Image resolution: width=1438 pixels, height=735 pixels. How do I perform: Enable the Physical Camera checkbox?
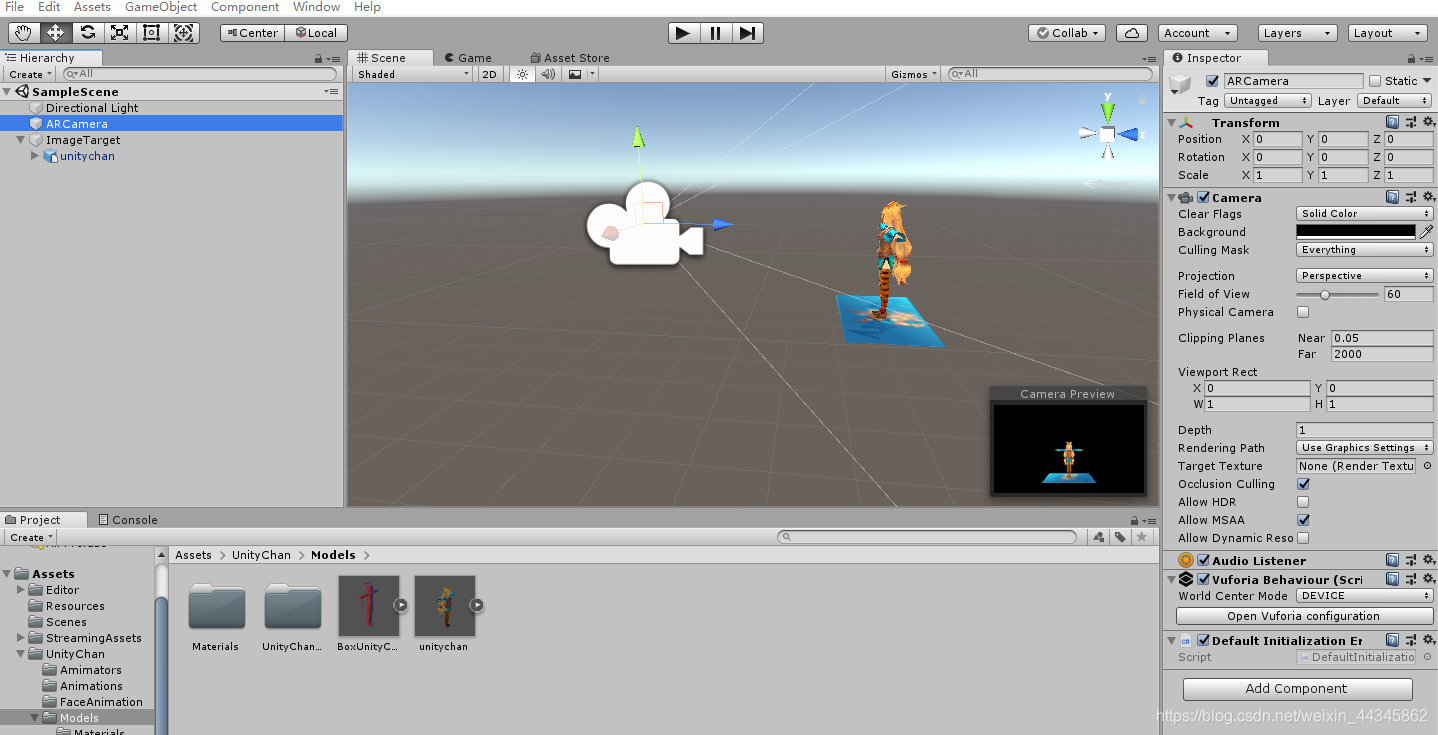point(1303,312)
